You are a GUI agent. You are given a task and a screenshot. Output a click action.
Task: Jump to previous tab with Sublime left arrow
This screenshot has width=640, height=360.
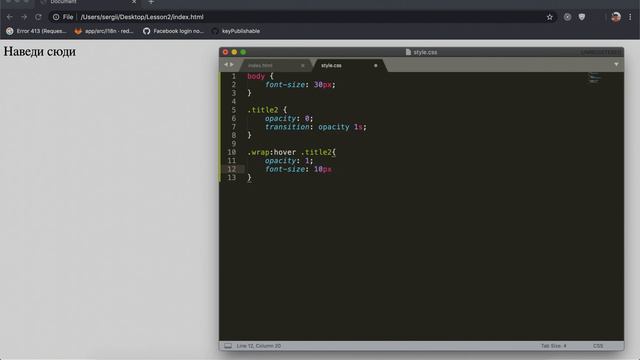click(226, 64)
